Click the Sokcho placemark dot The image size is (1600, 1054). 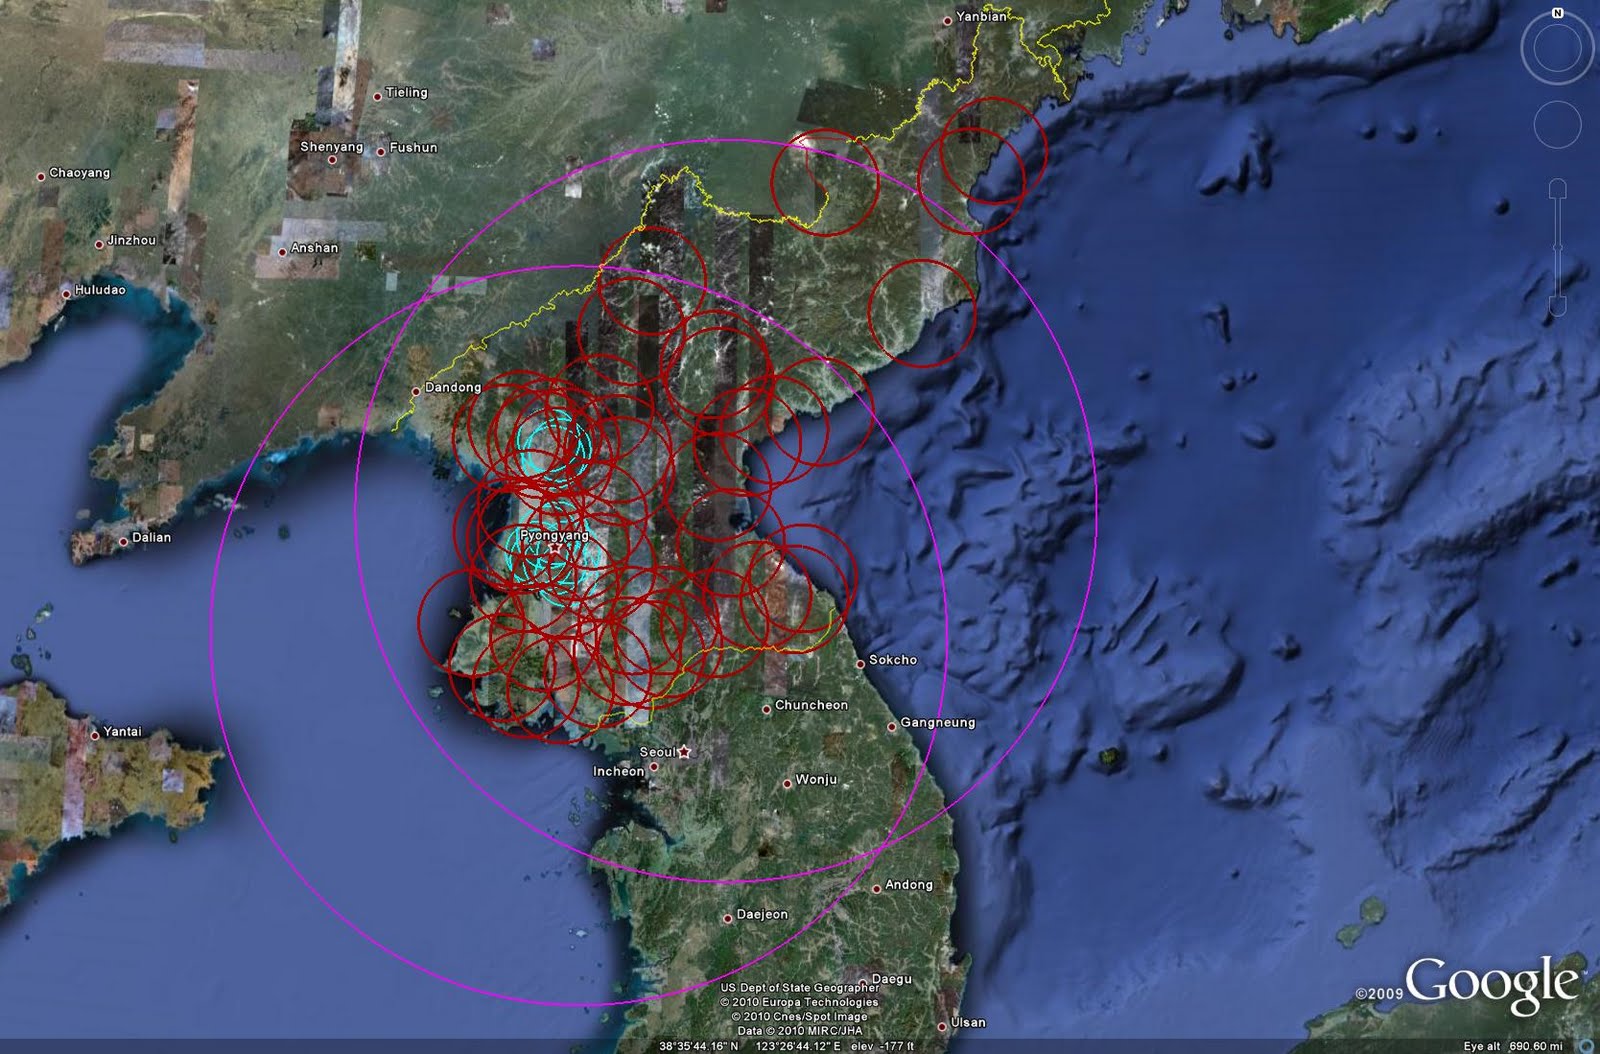coord(860,664)
